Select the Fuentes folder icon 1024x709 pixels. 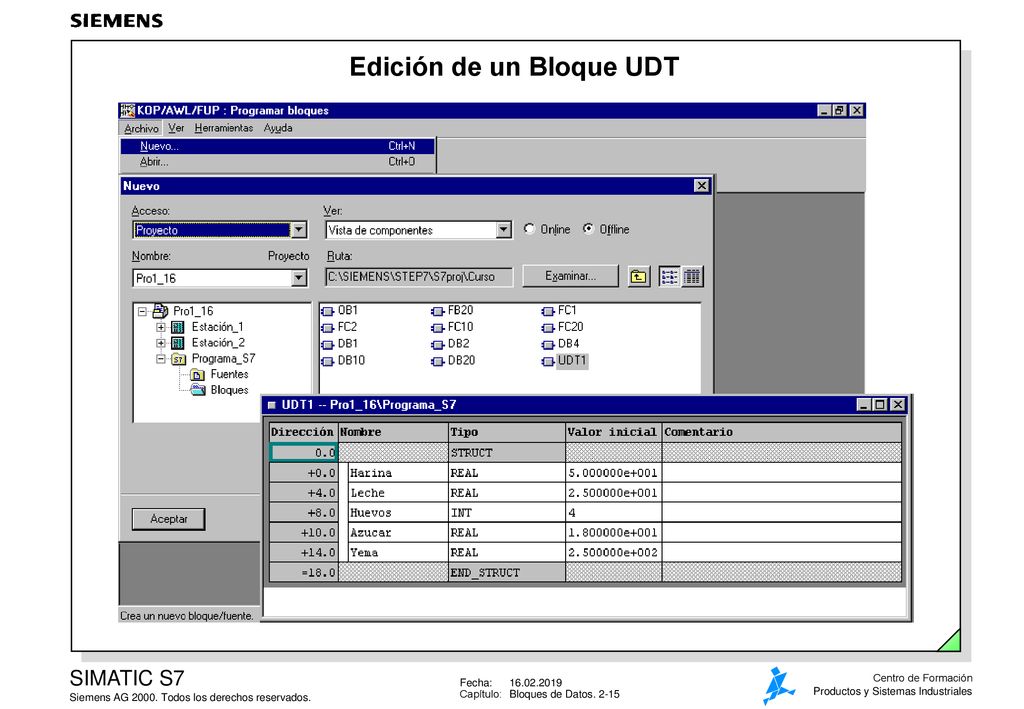pyautogui.click(x=197, y=375)
